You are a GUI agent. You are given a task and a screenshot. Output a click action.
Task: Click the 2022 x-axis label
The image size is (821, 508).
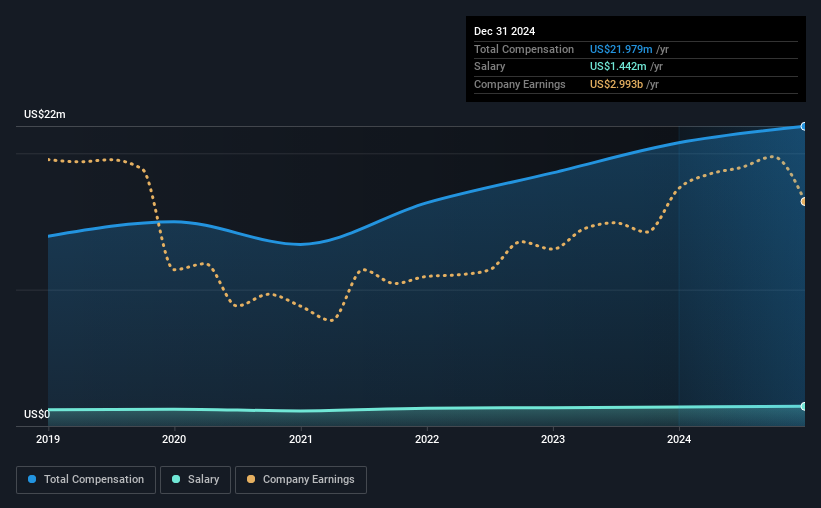coord(427,439)
